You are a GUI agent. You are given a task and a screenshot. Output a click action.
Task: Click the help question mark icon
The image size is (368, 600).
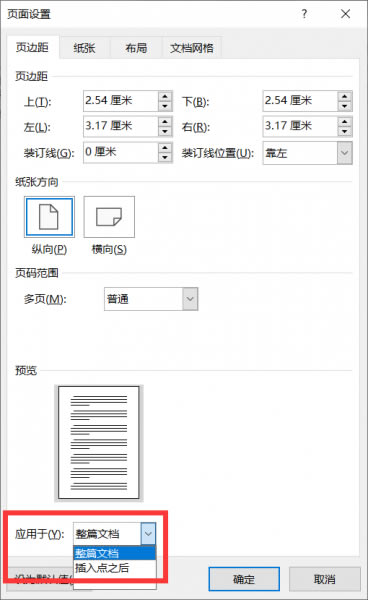[x=304, y=14]
